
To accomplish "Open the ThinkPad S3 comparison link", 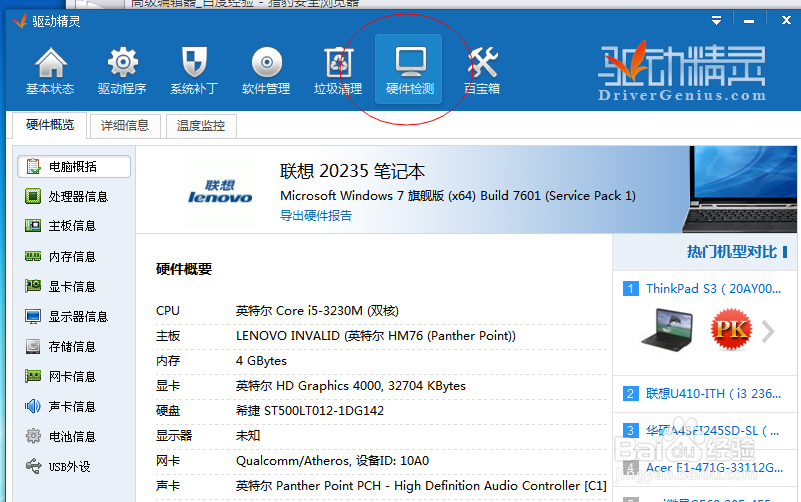I will [x=713, y=289].
